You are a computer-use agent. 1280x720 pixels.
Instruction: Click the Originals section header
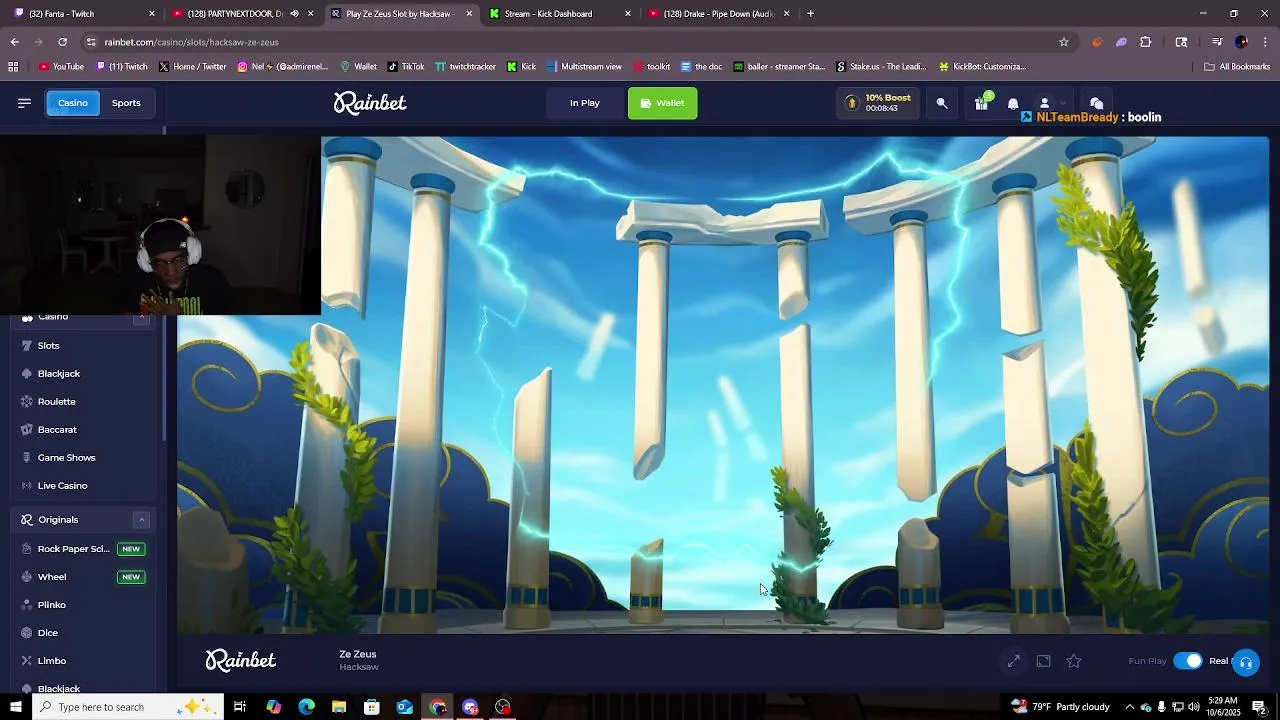[x=82, y=519]
